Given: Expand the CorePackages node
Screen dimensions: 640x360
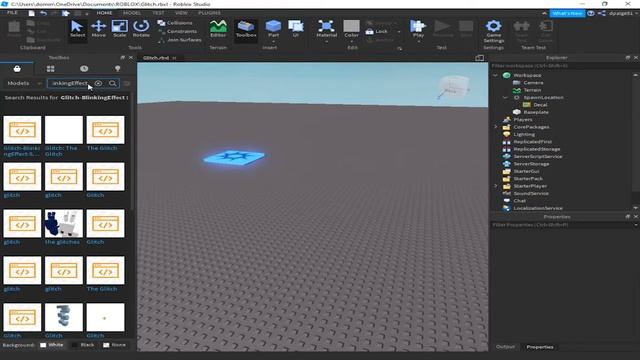Looking at the screenshot, I should [x=496, y=127].
